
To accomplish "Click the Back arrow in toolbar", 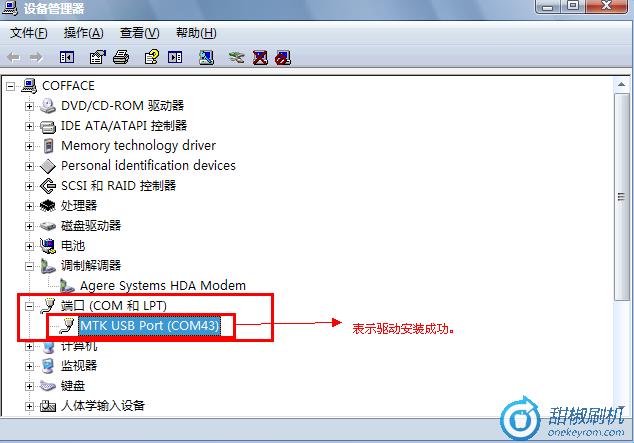I will pos(14,57).
